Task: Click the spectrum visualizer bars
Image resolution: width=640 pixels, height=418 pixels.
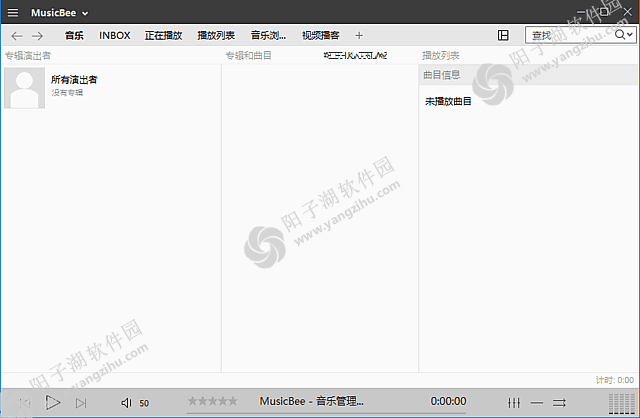Action: [x=622, y=404]
